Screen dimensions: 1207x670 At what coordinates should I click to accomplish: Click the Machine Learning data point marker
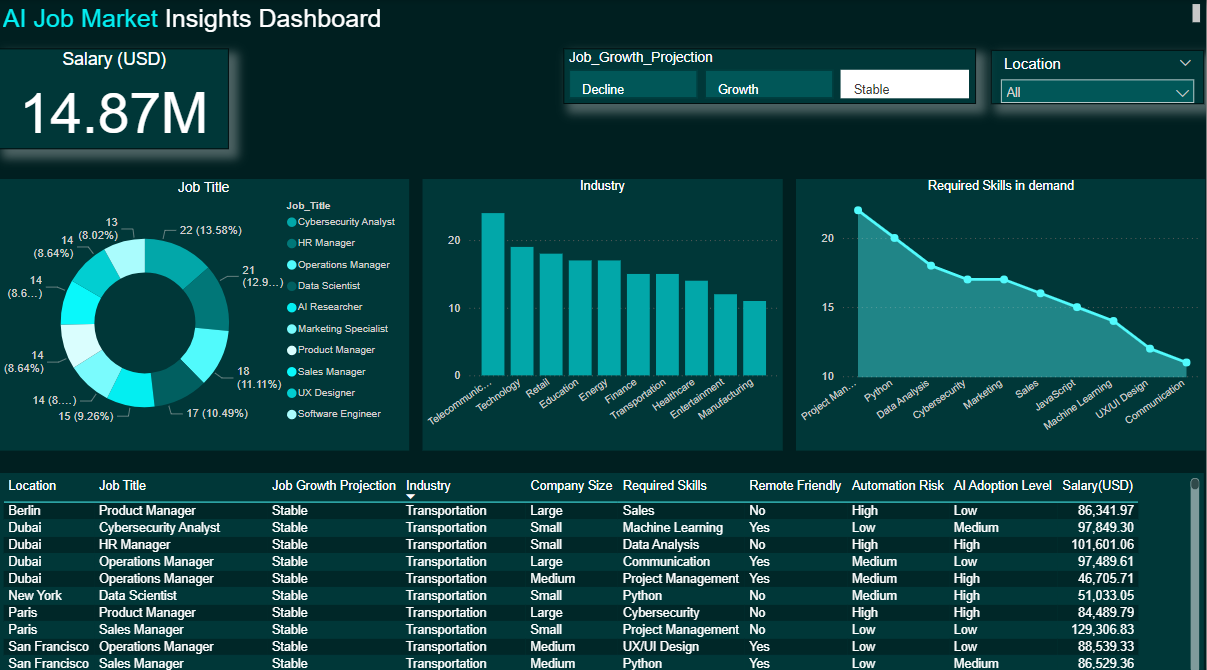[1114, 321]
